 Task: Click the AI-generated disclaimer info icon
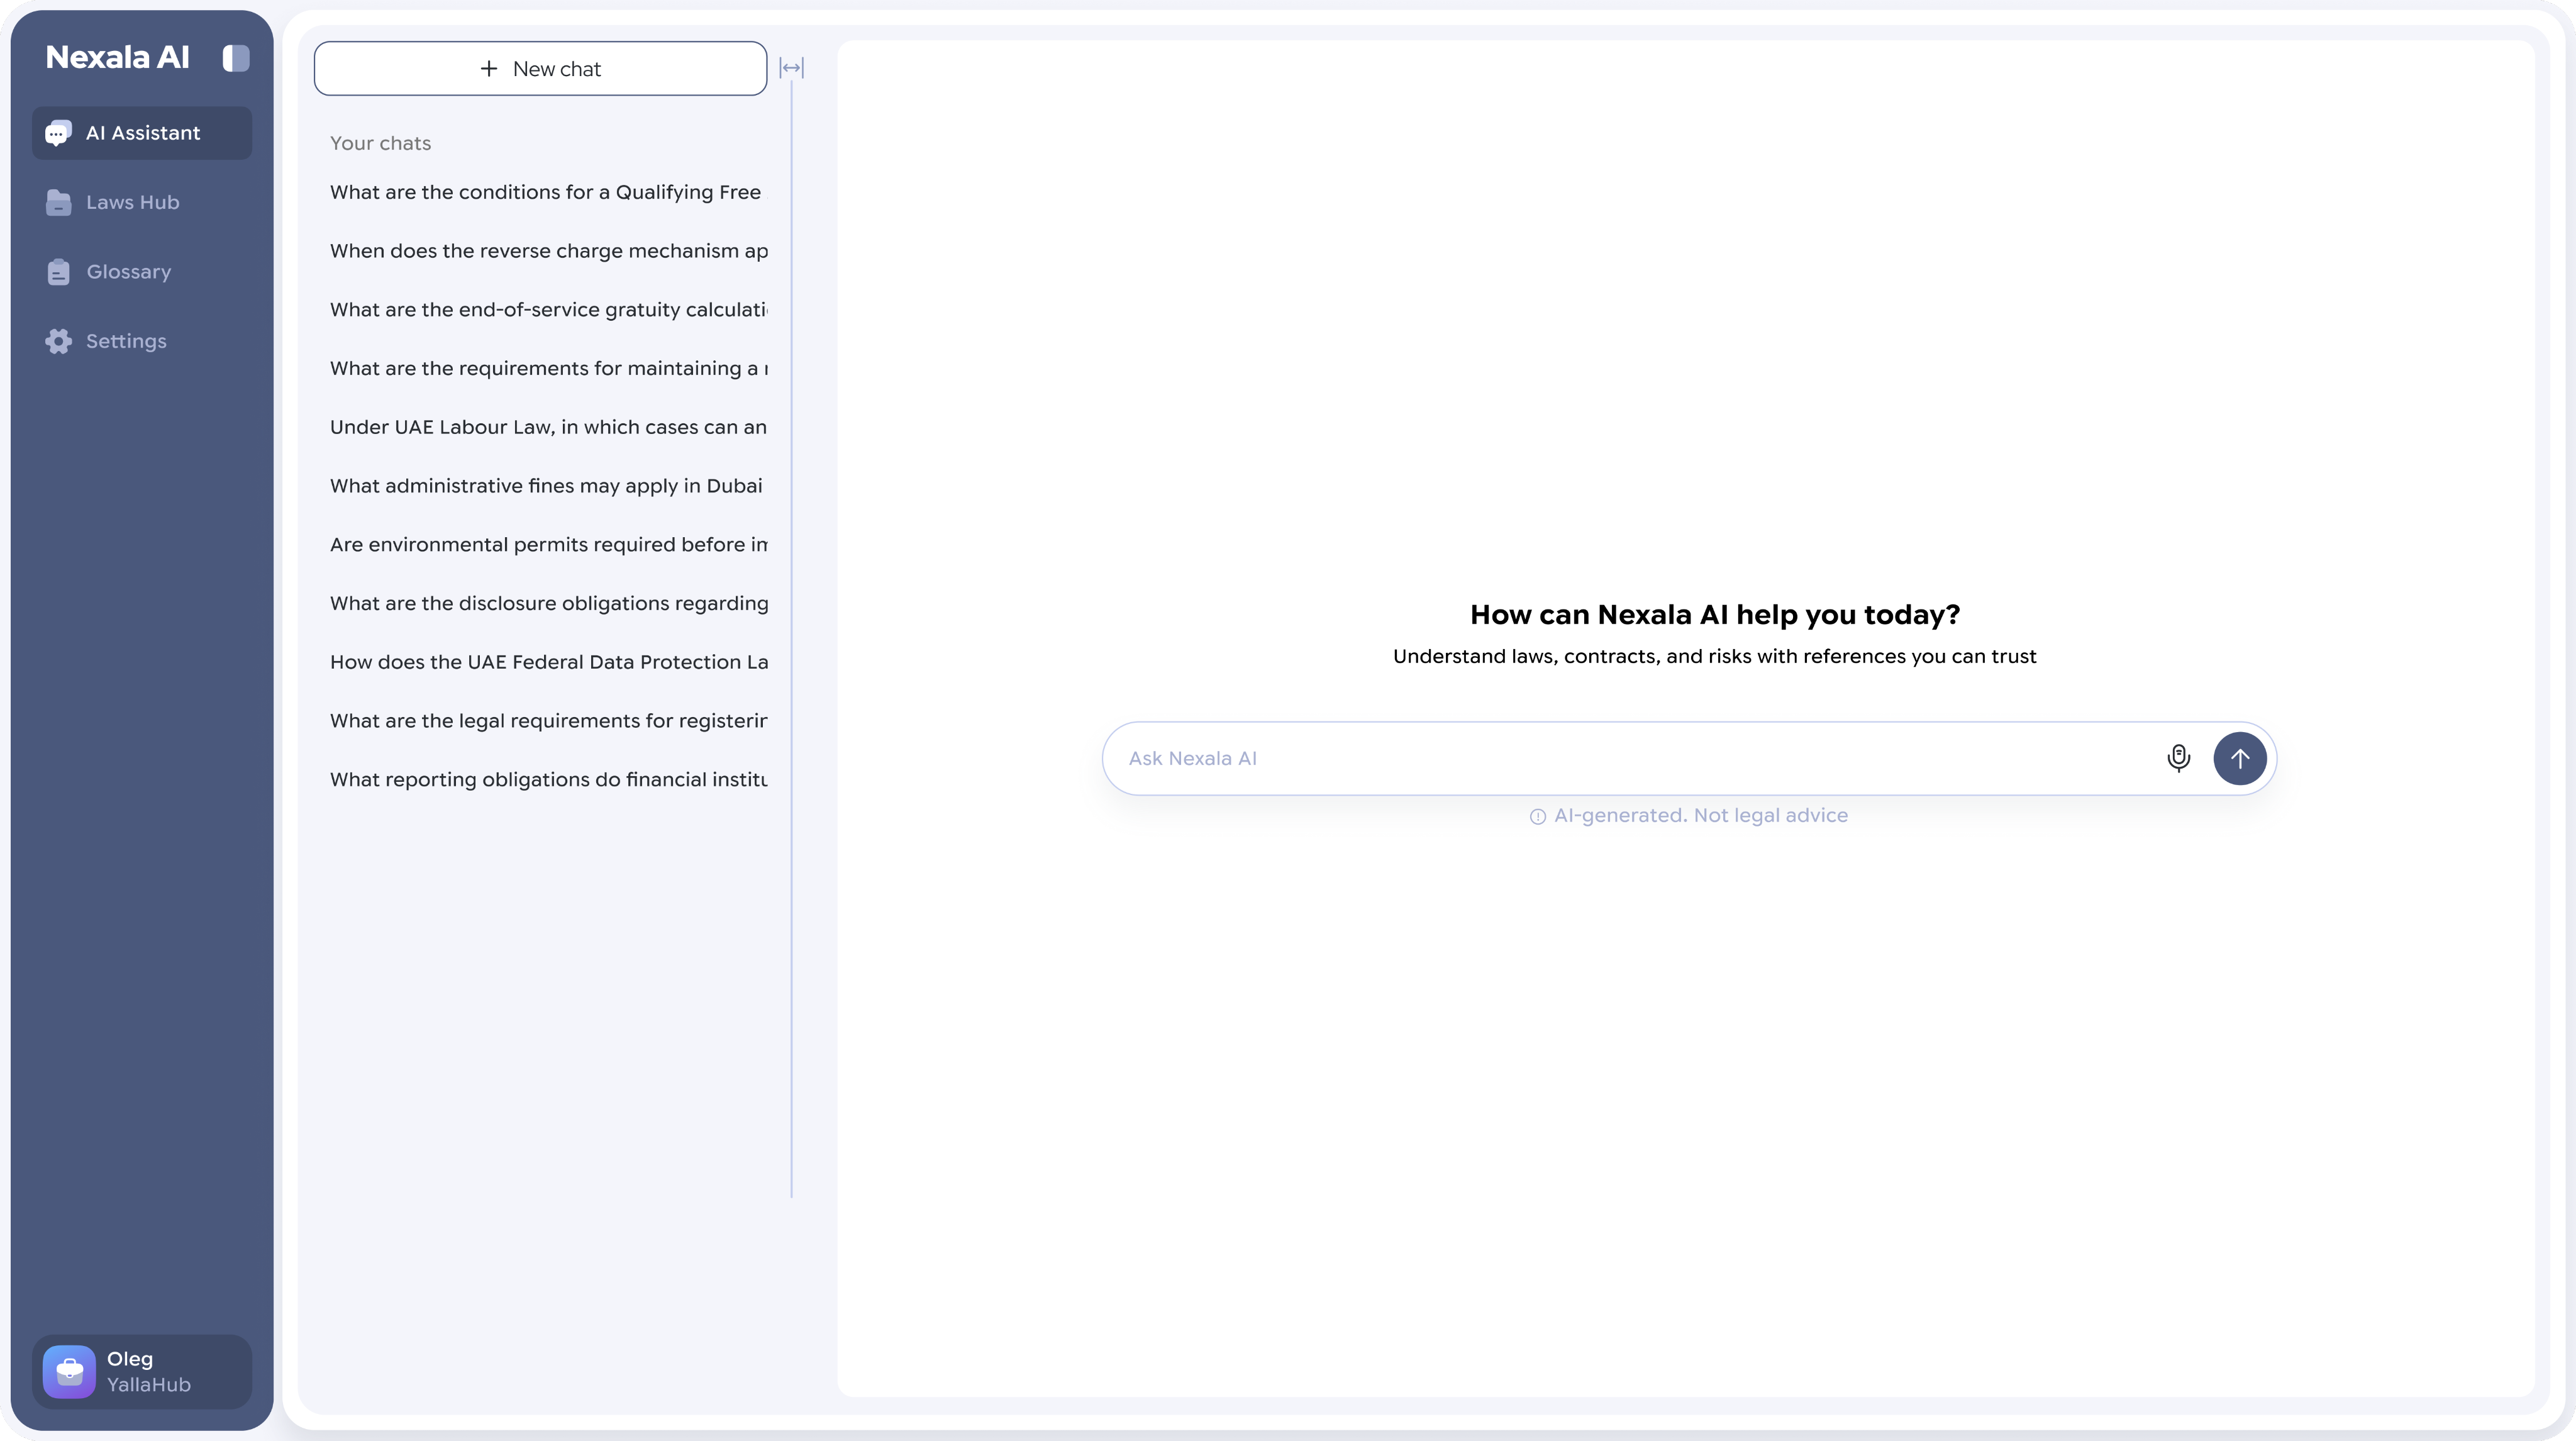pyautogui.click(x=1537, y=816)
